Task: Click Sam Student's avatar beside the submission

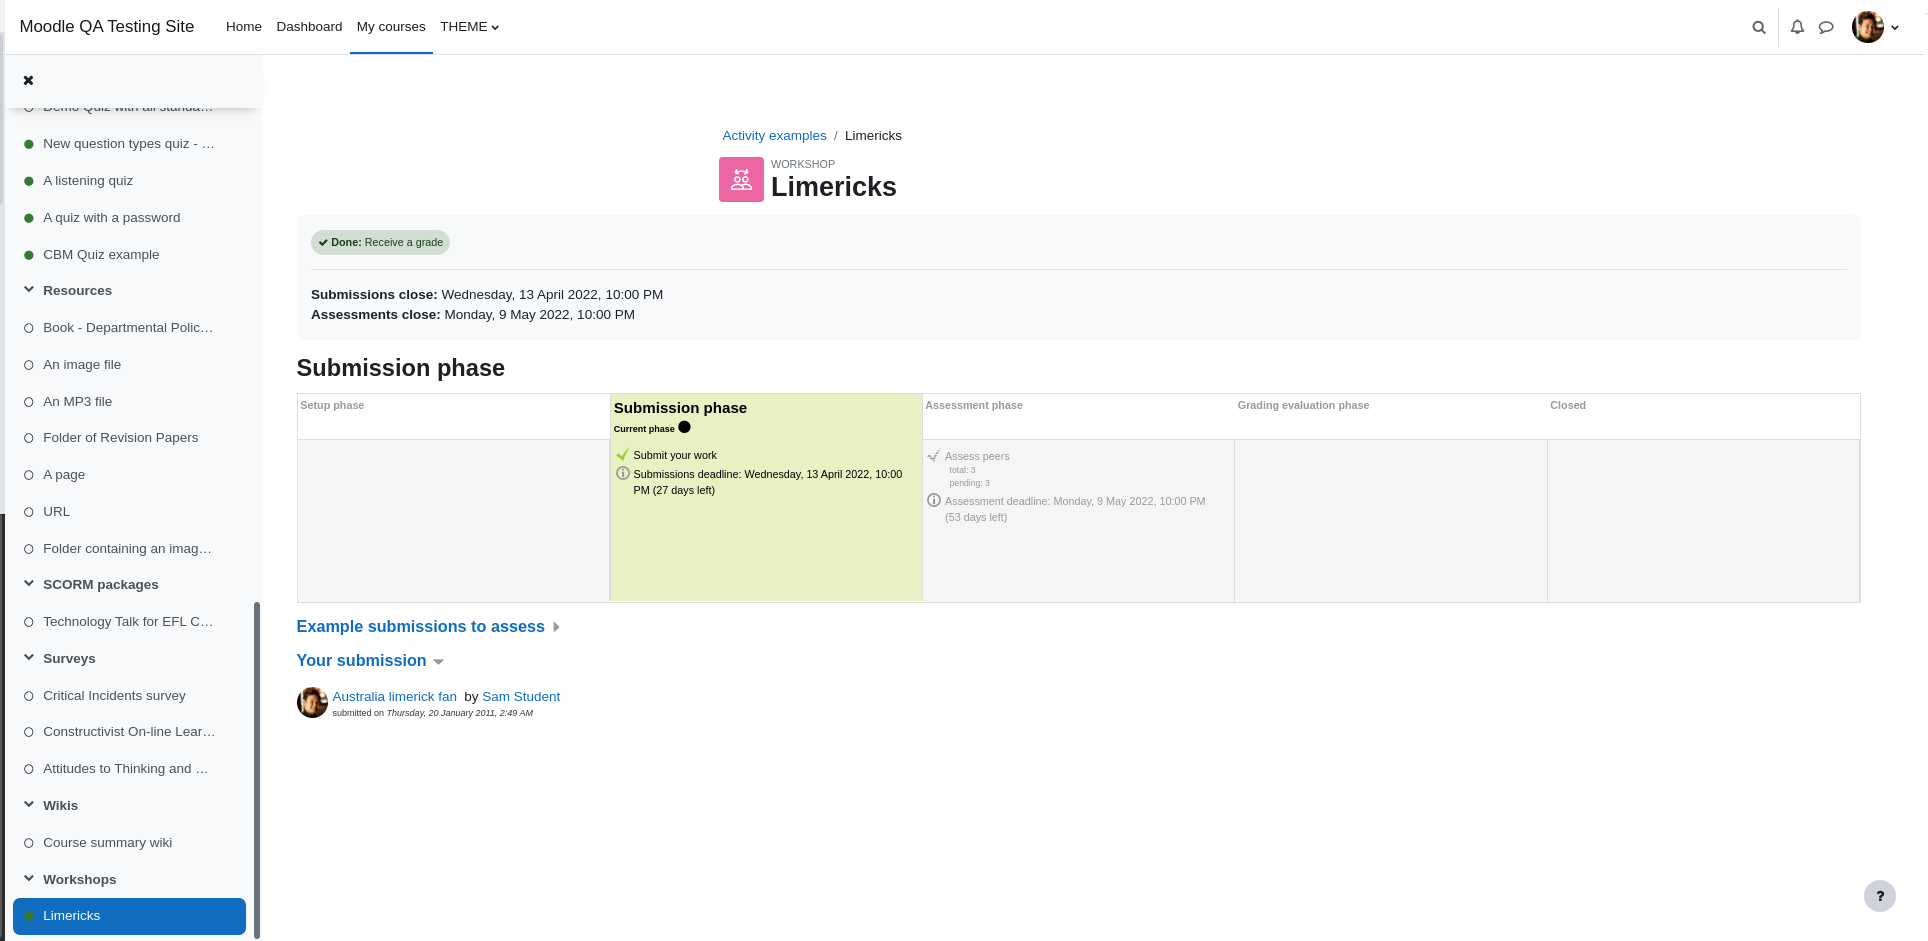Action: click(312, 702)
